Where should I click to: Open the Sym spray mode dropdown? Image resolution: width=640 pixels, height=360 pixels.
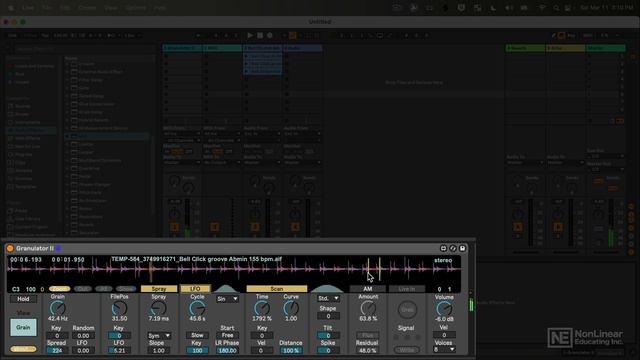pos(159,336)
